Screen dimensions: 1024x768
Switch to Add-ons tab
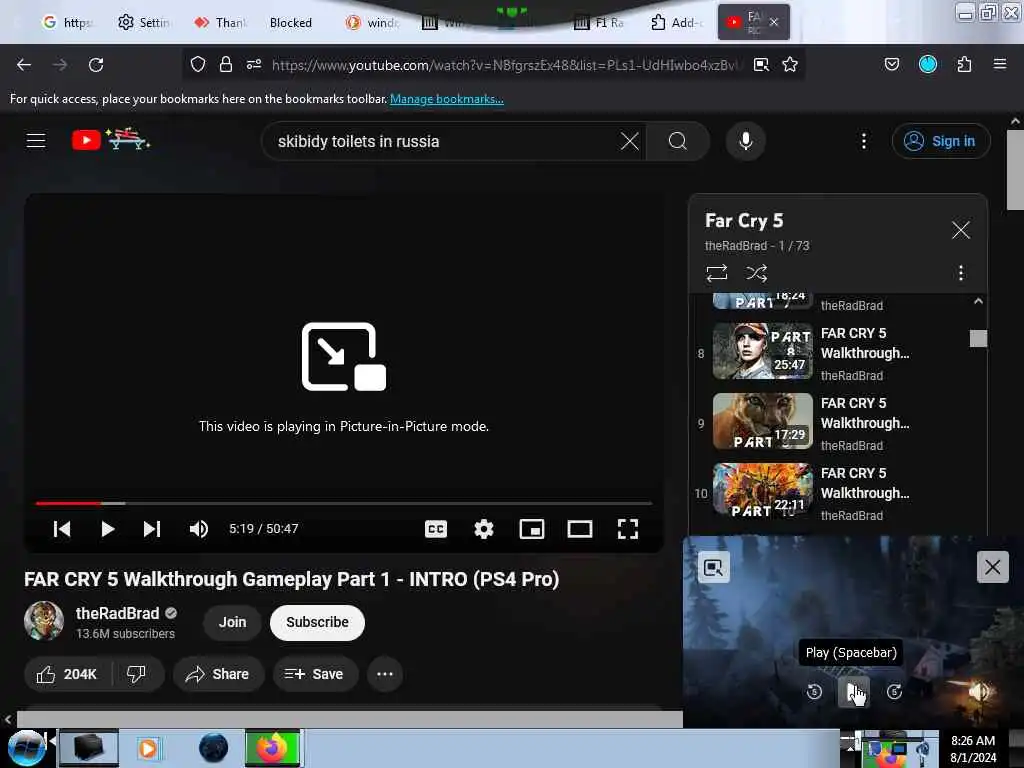(676, 22)
